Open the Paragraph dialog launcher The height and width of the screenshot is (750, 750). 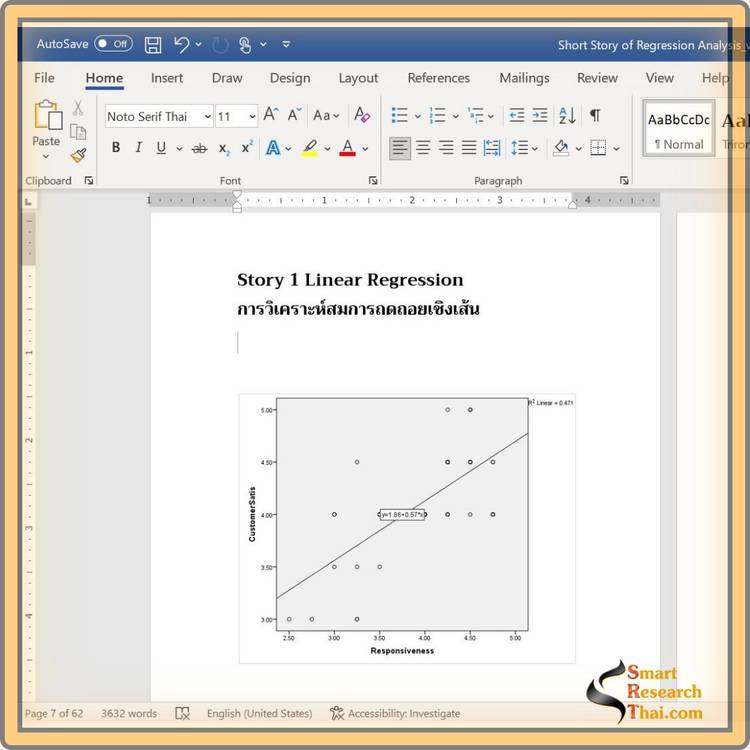(624, 180)
